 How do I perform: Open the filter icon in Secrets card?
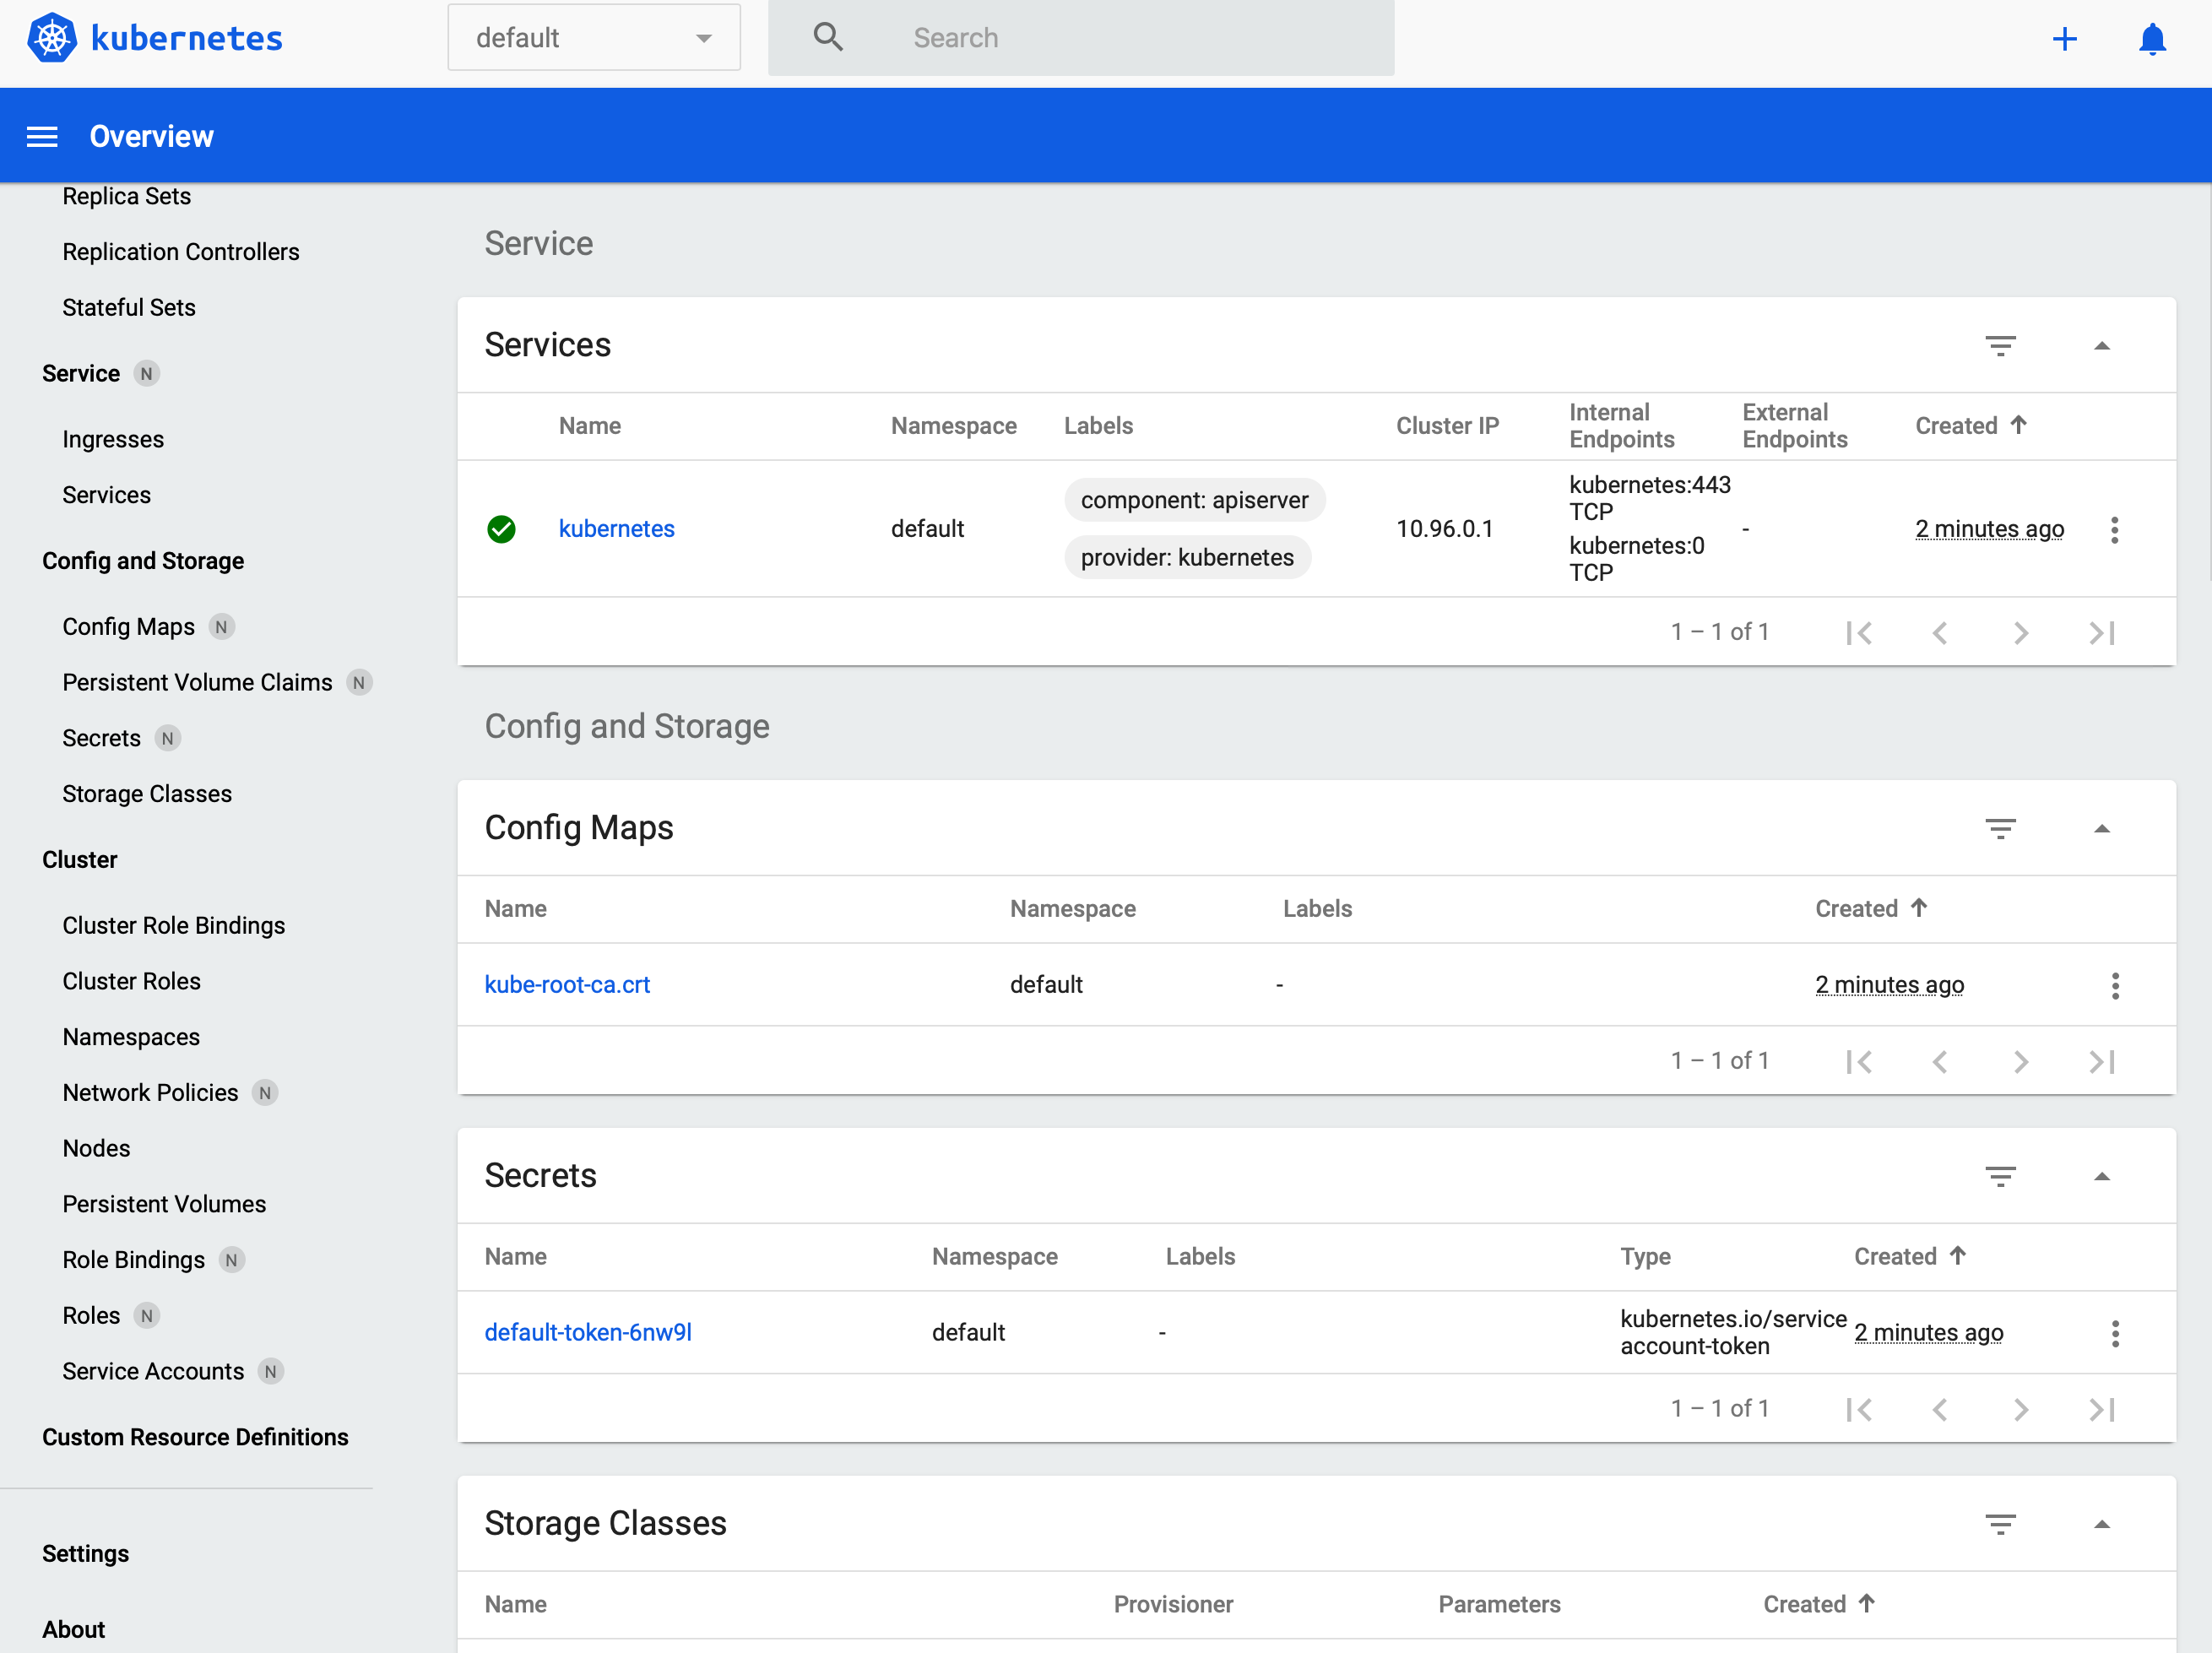point(2000,1177)
